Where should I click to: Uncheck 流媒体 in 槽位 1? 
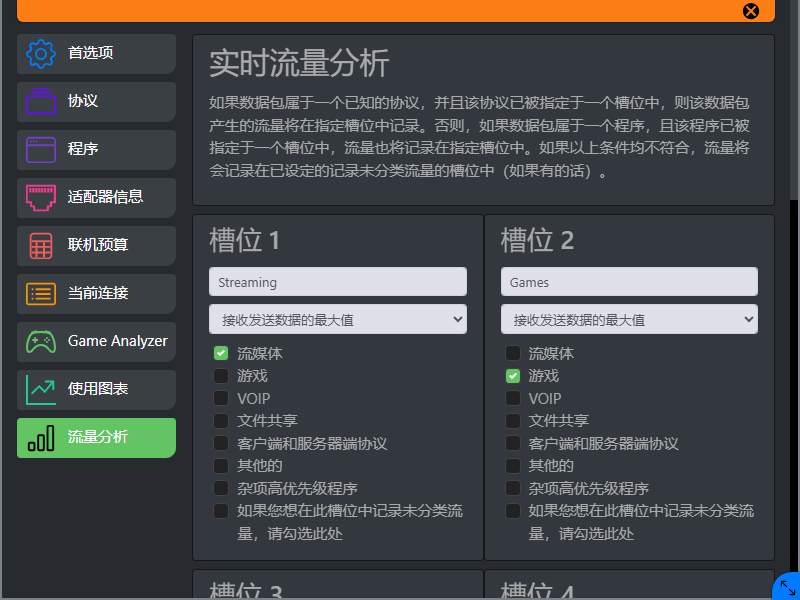click(221, 353)
